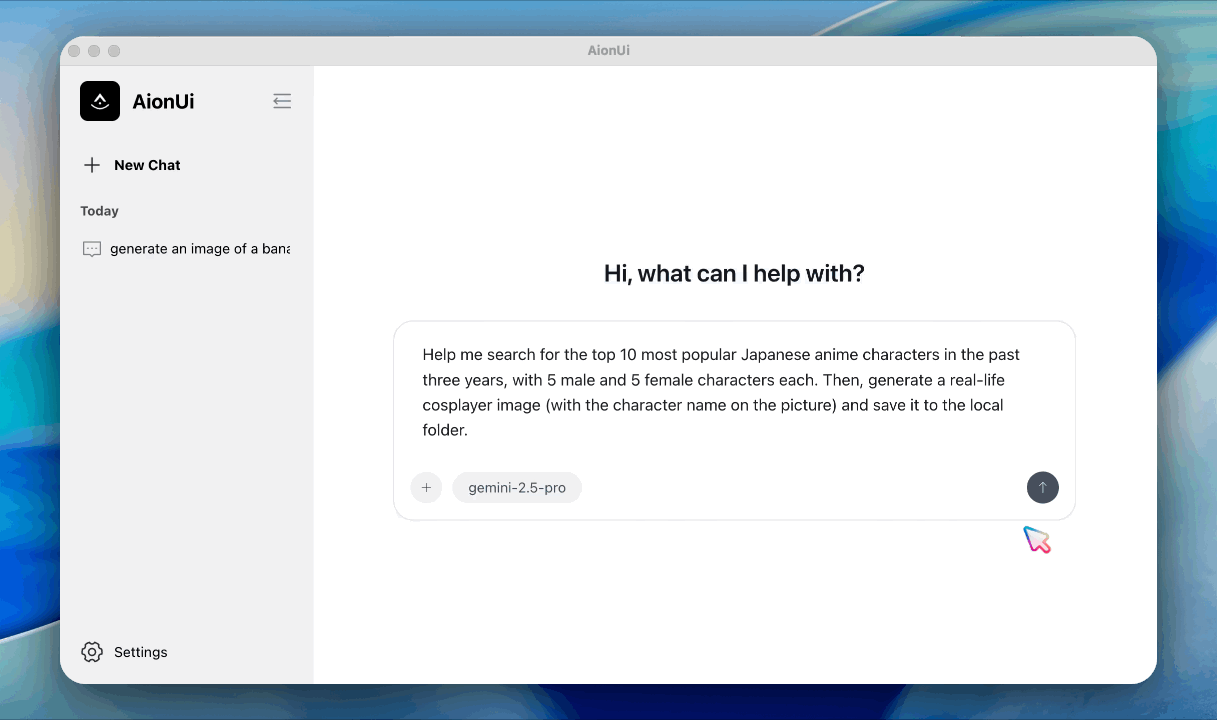The image size is (1217, 720).
Task: Click the chat bubble icon in history
Action: click(92, 249)
